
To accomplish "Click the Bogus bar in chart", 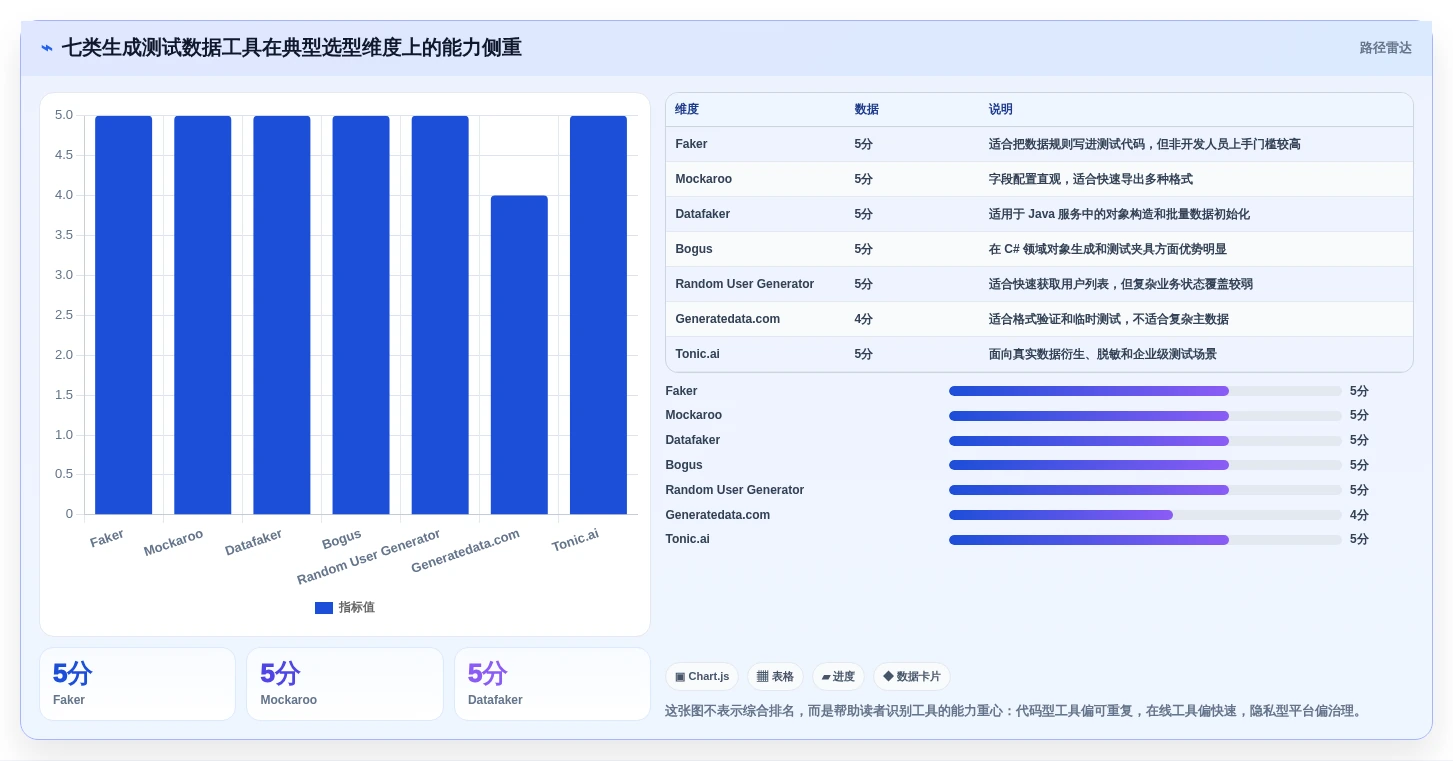I will (x=361, y=315).
